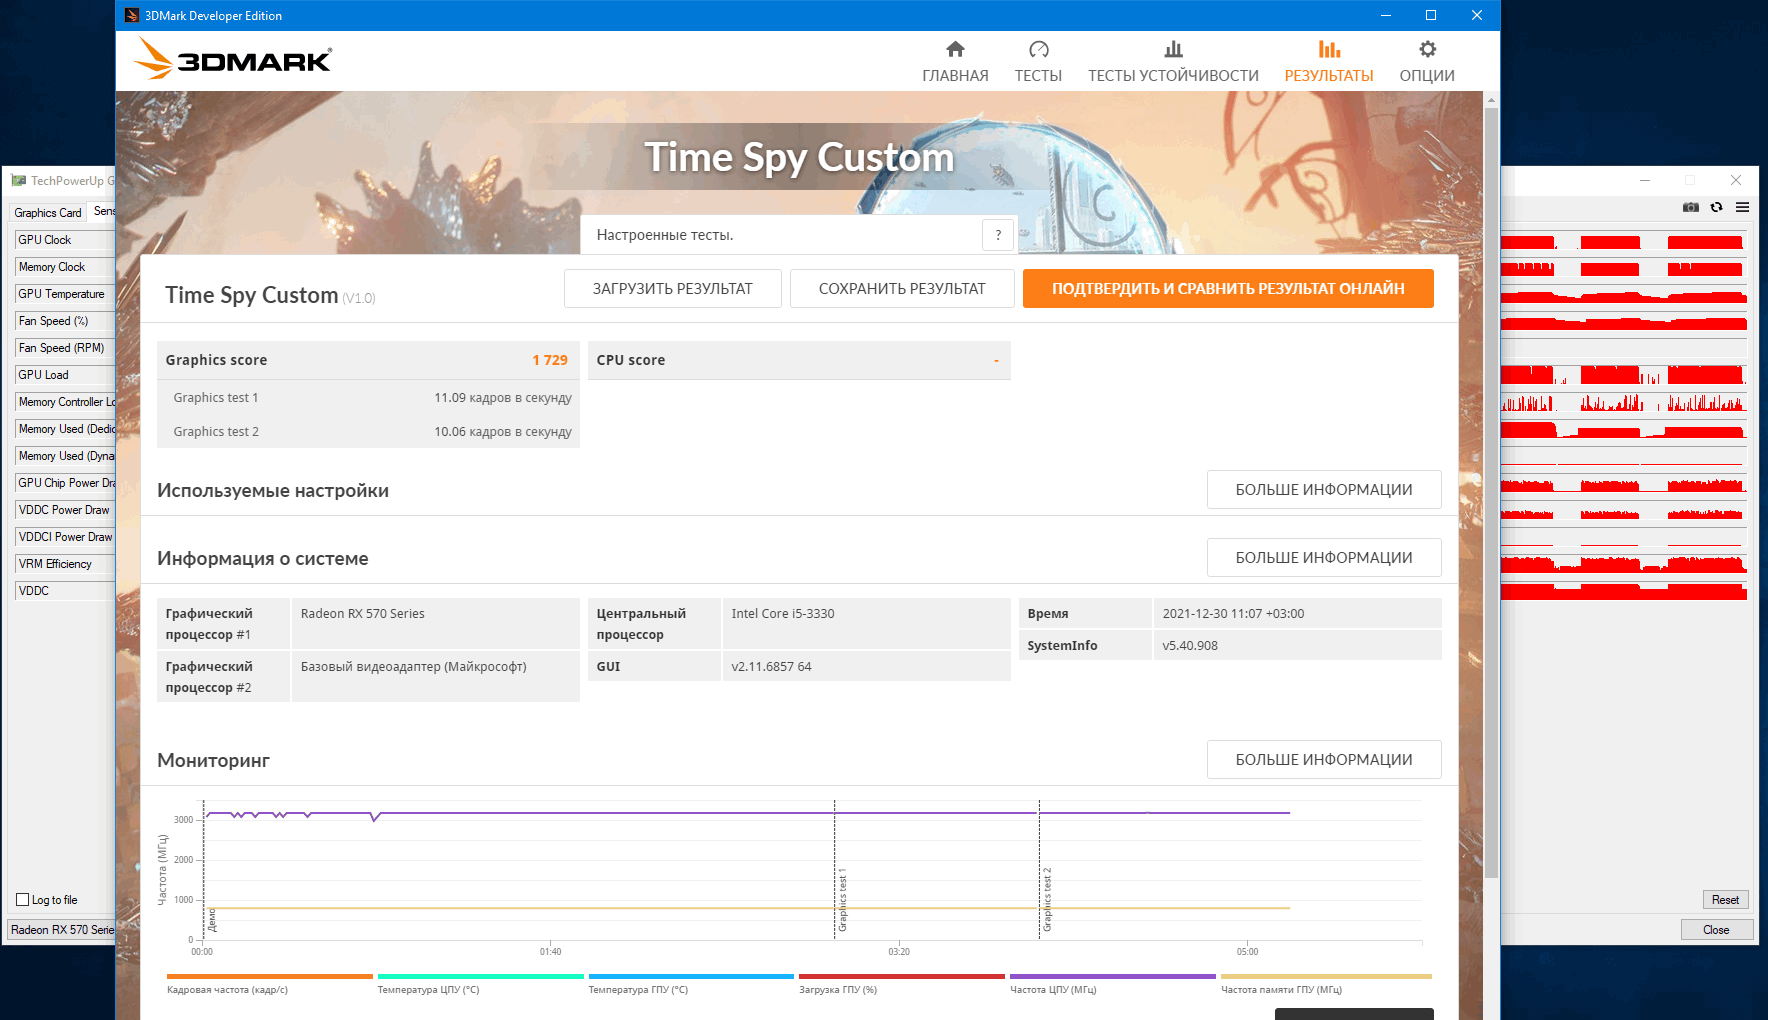Open Fan Speed (RPM) sensor dropdown in GPU-Z
The height and width of the screenshot is (1020, 1768).
(x=65, y=348)
